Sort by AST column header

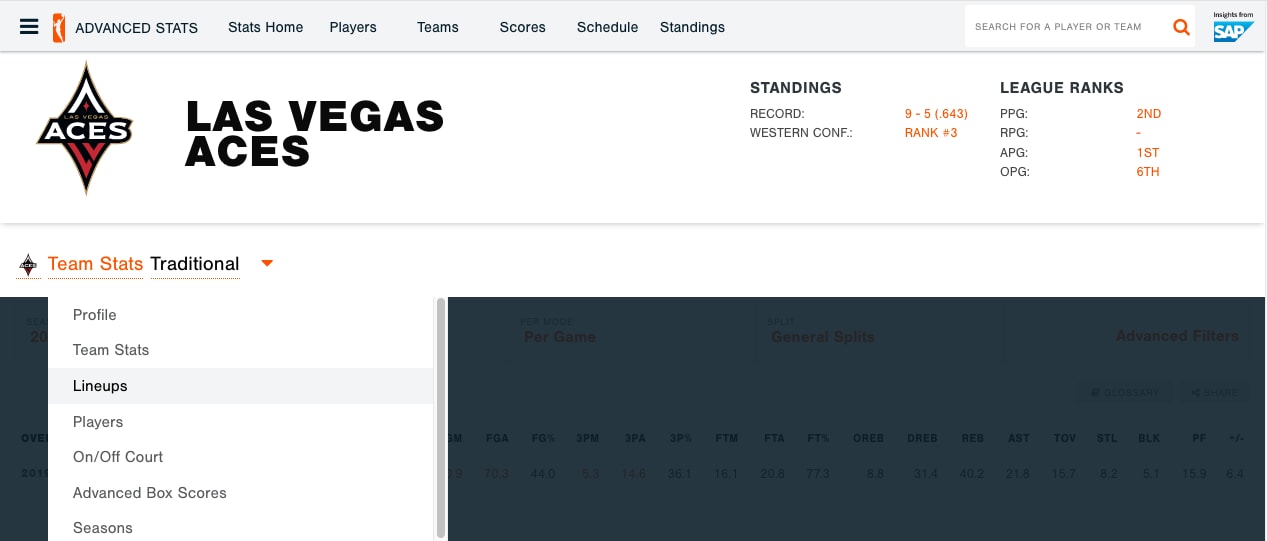[x=1019, y=438]
